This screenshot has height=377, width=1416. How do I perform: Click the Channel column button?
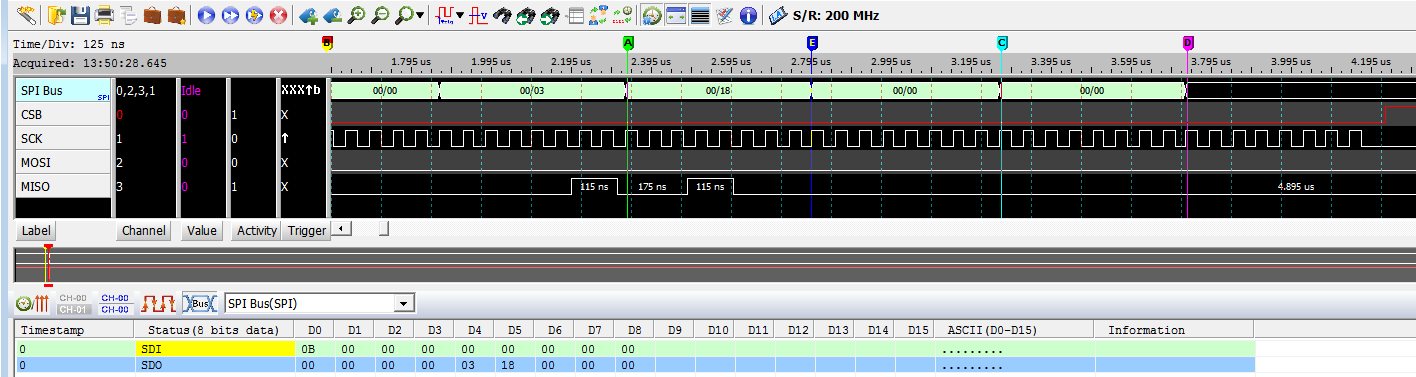click(143, 230)
